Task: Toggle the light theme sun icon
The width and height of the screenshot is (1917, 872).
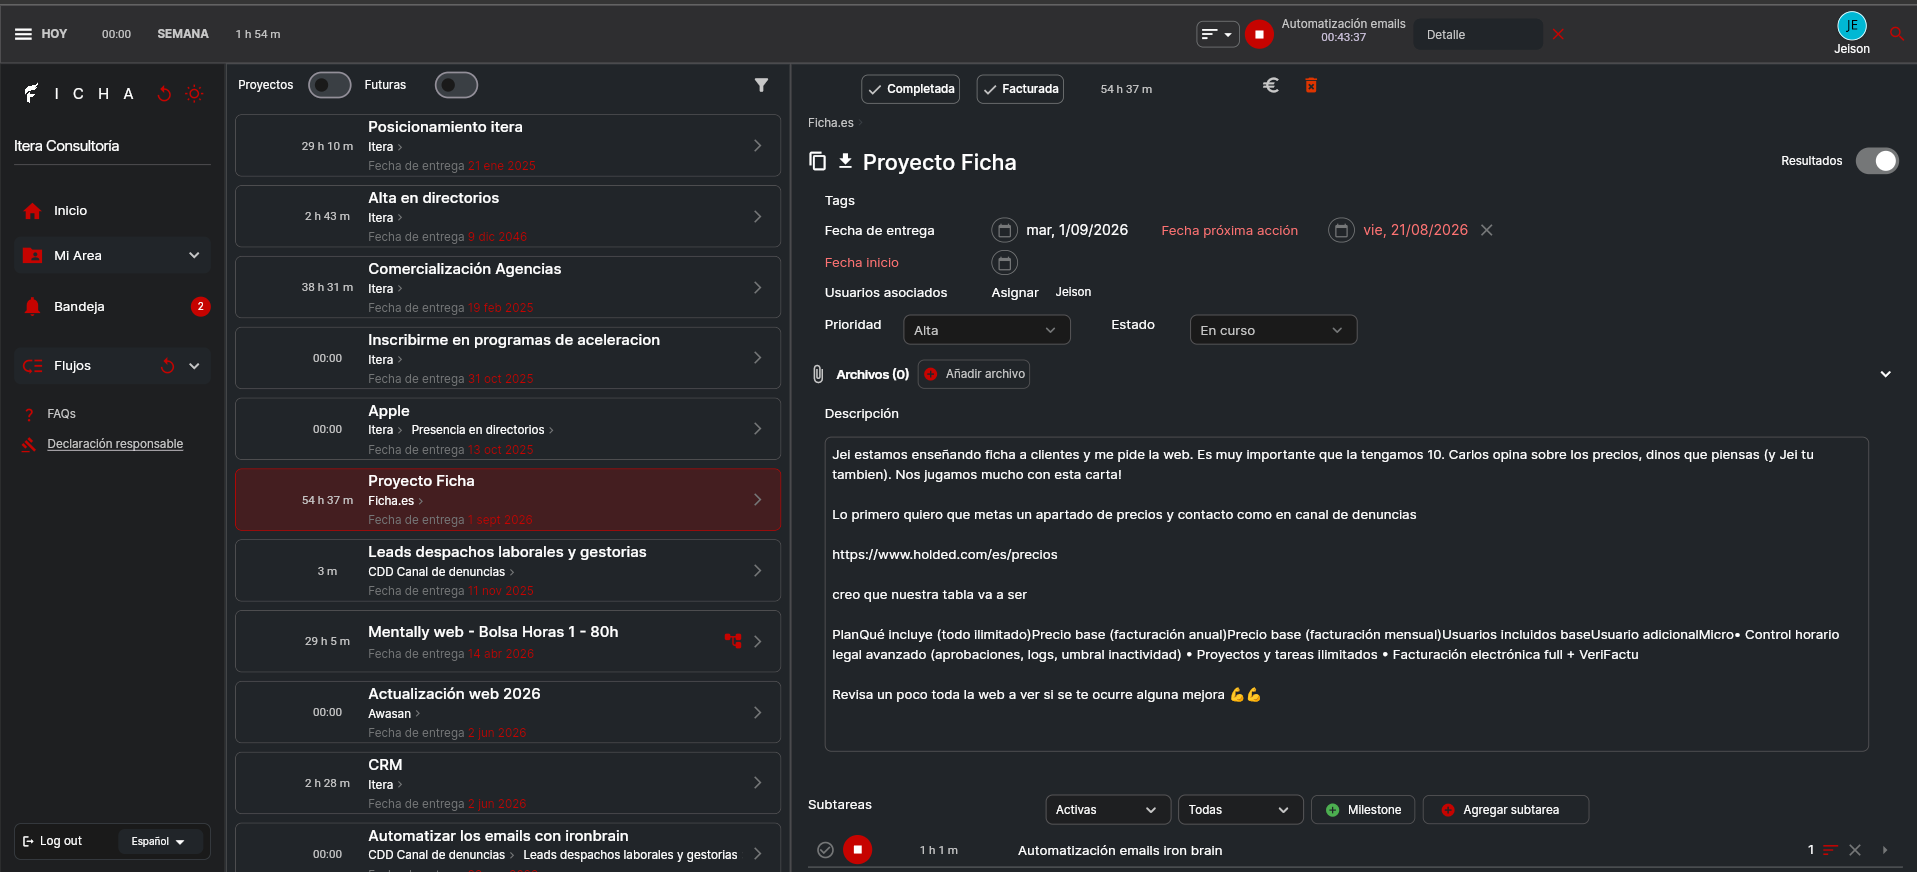Action: 194,94
